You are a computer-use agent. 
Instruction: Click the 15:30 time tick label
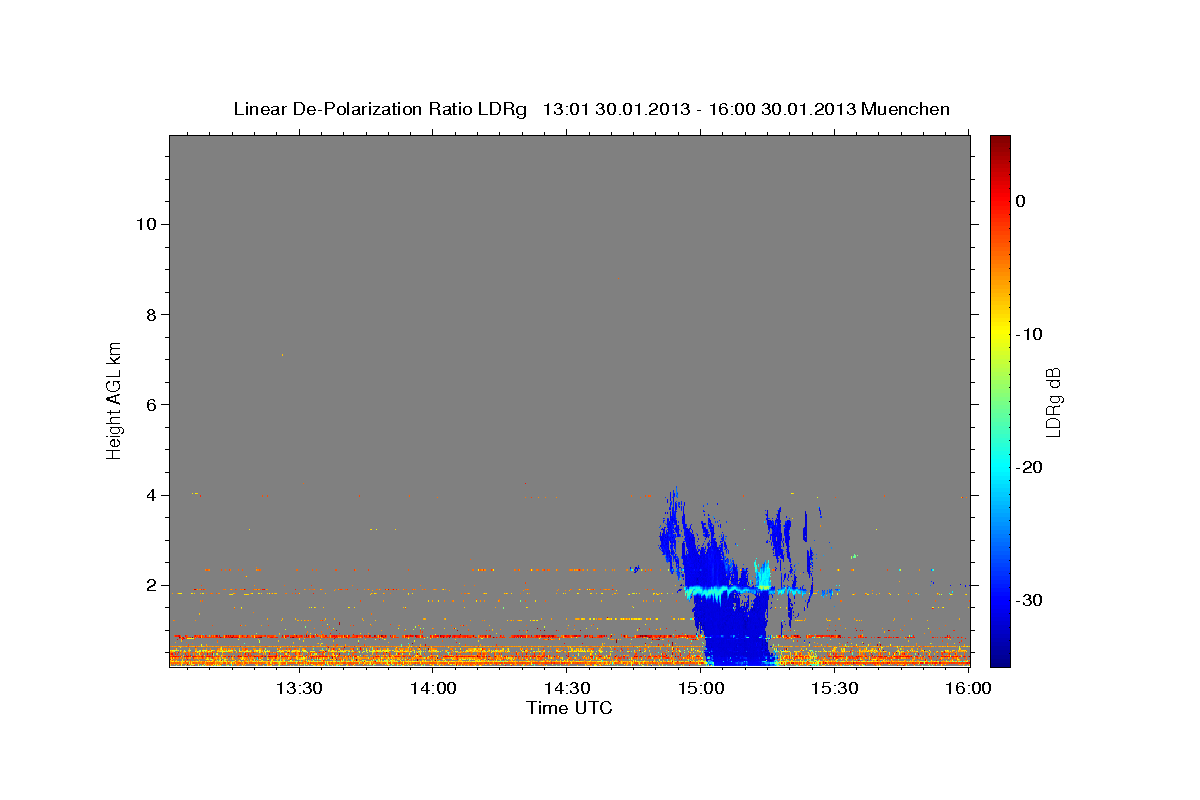coord(835,688)
